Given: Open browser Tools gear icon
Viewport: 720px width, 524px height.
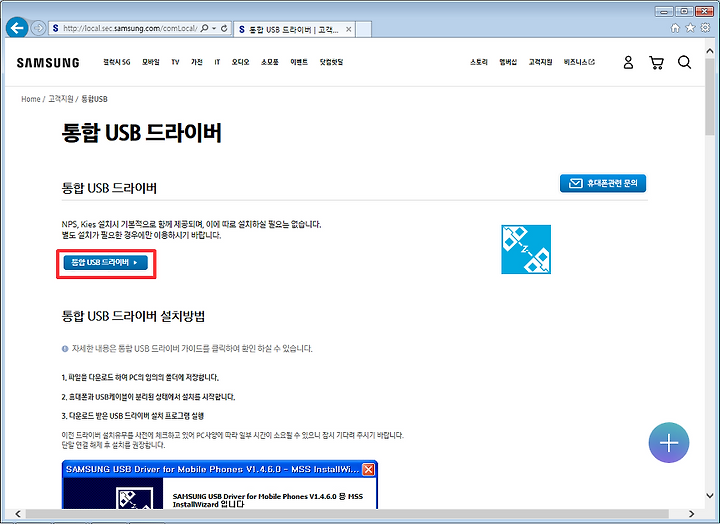Looking at the screenshot, I should (x=705, y=28).
